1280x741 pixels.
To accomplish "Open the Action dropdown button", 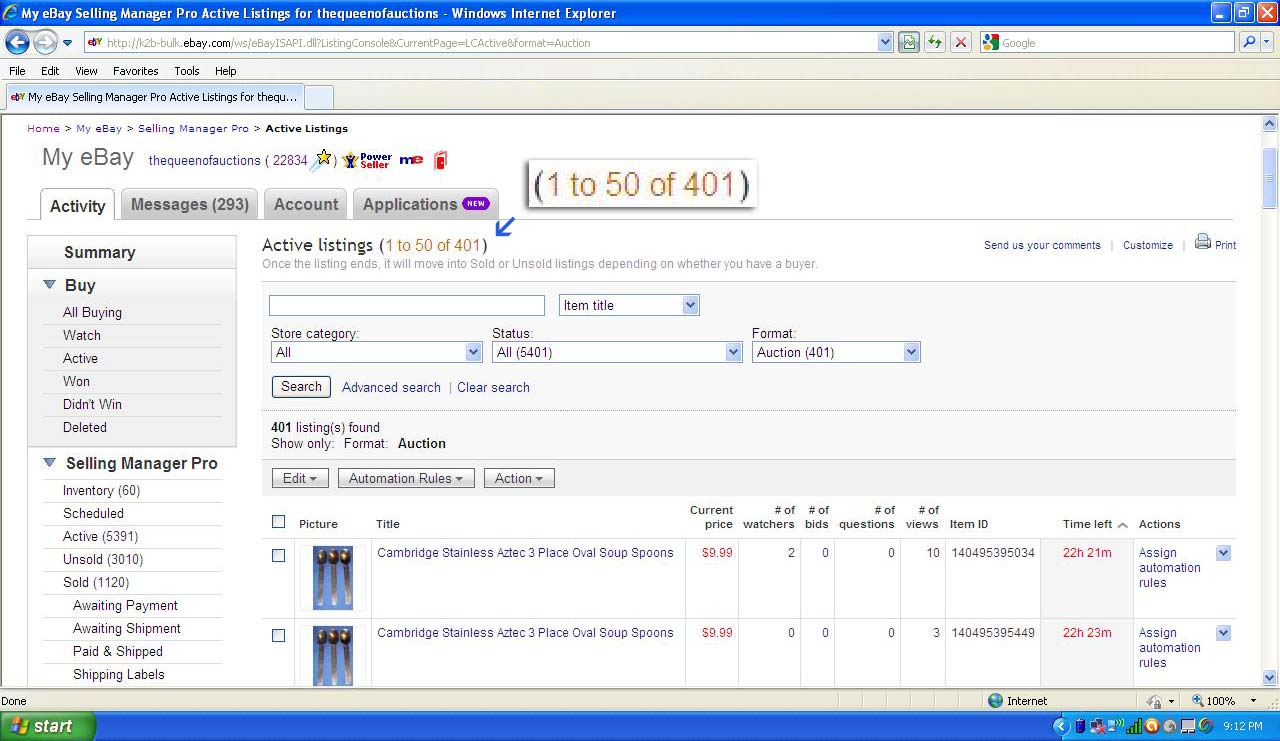I will (519, 478).
